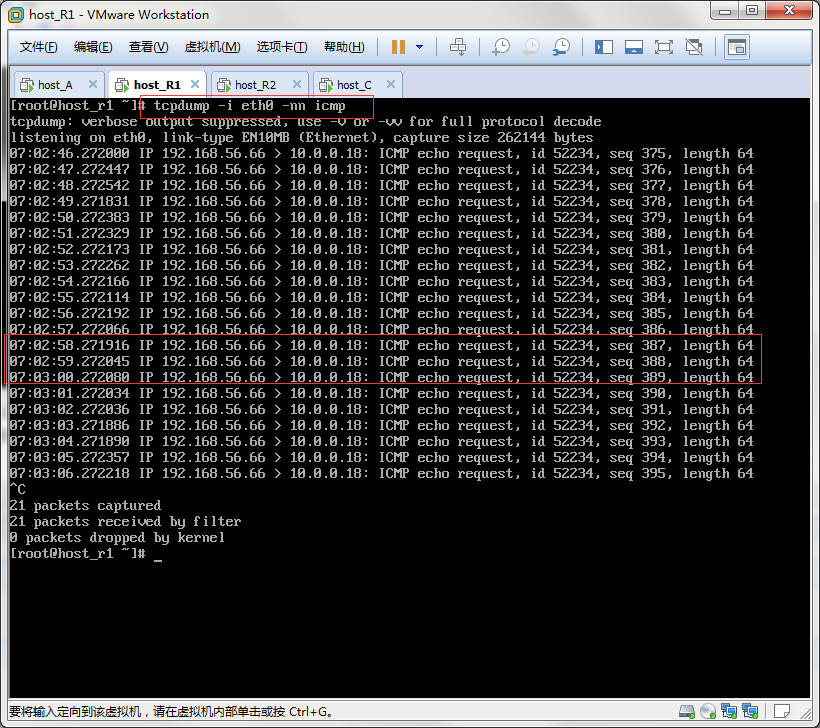
Task: Expand the 选项卡(T) menu
Action: point(282,47)
